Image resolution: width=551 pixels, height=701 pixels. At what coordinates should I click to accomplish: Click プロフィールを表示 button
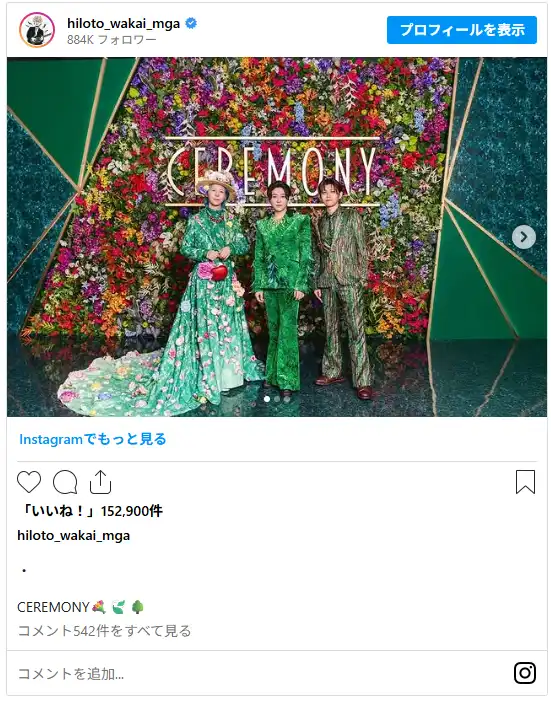point(462,30)
